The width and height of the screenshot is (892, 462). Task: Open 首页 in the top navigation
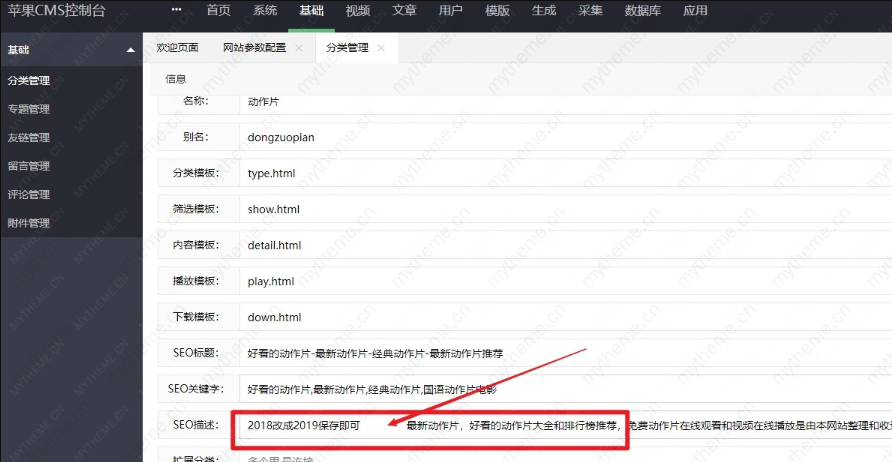[218, 11]
